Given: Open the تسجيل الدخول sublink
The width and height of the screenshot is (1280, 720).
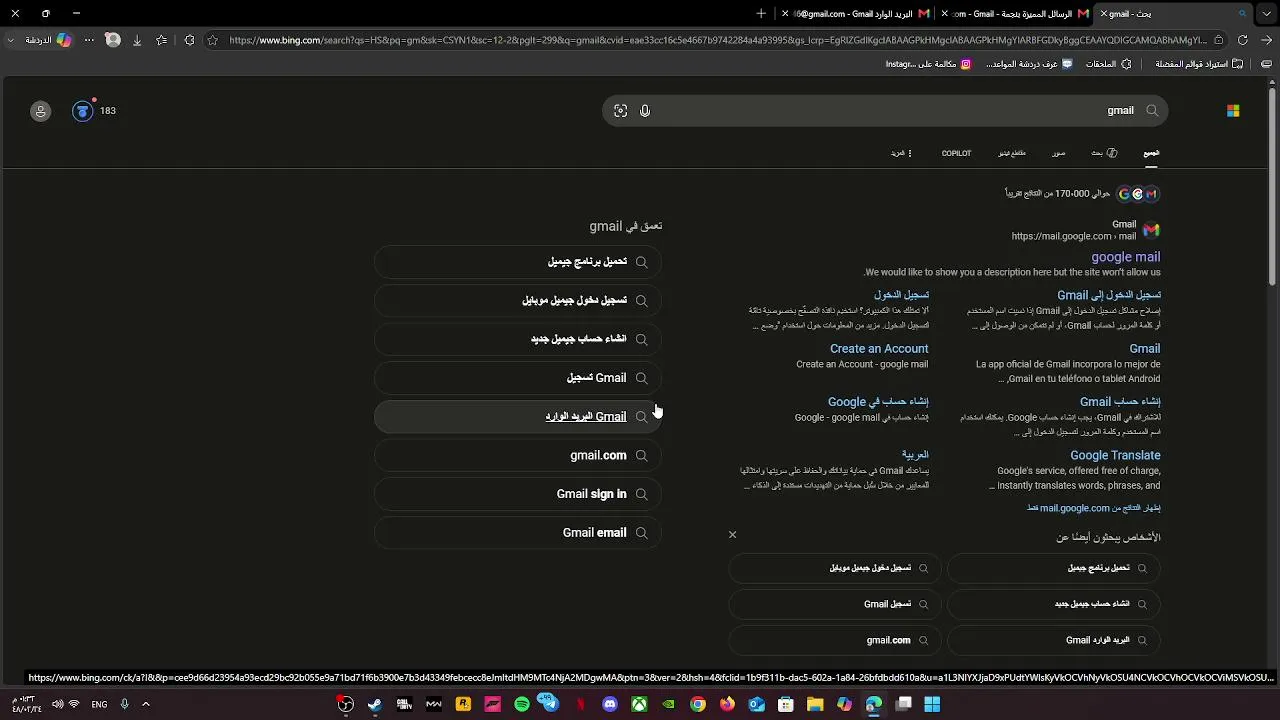Looking at the screenshot, I should pyautogui.click(x=901, y=295).
